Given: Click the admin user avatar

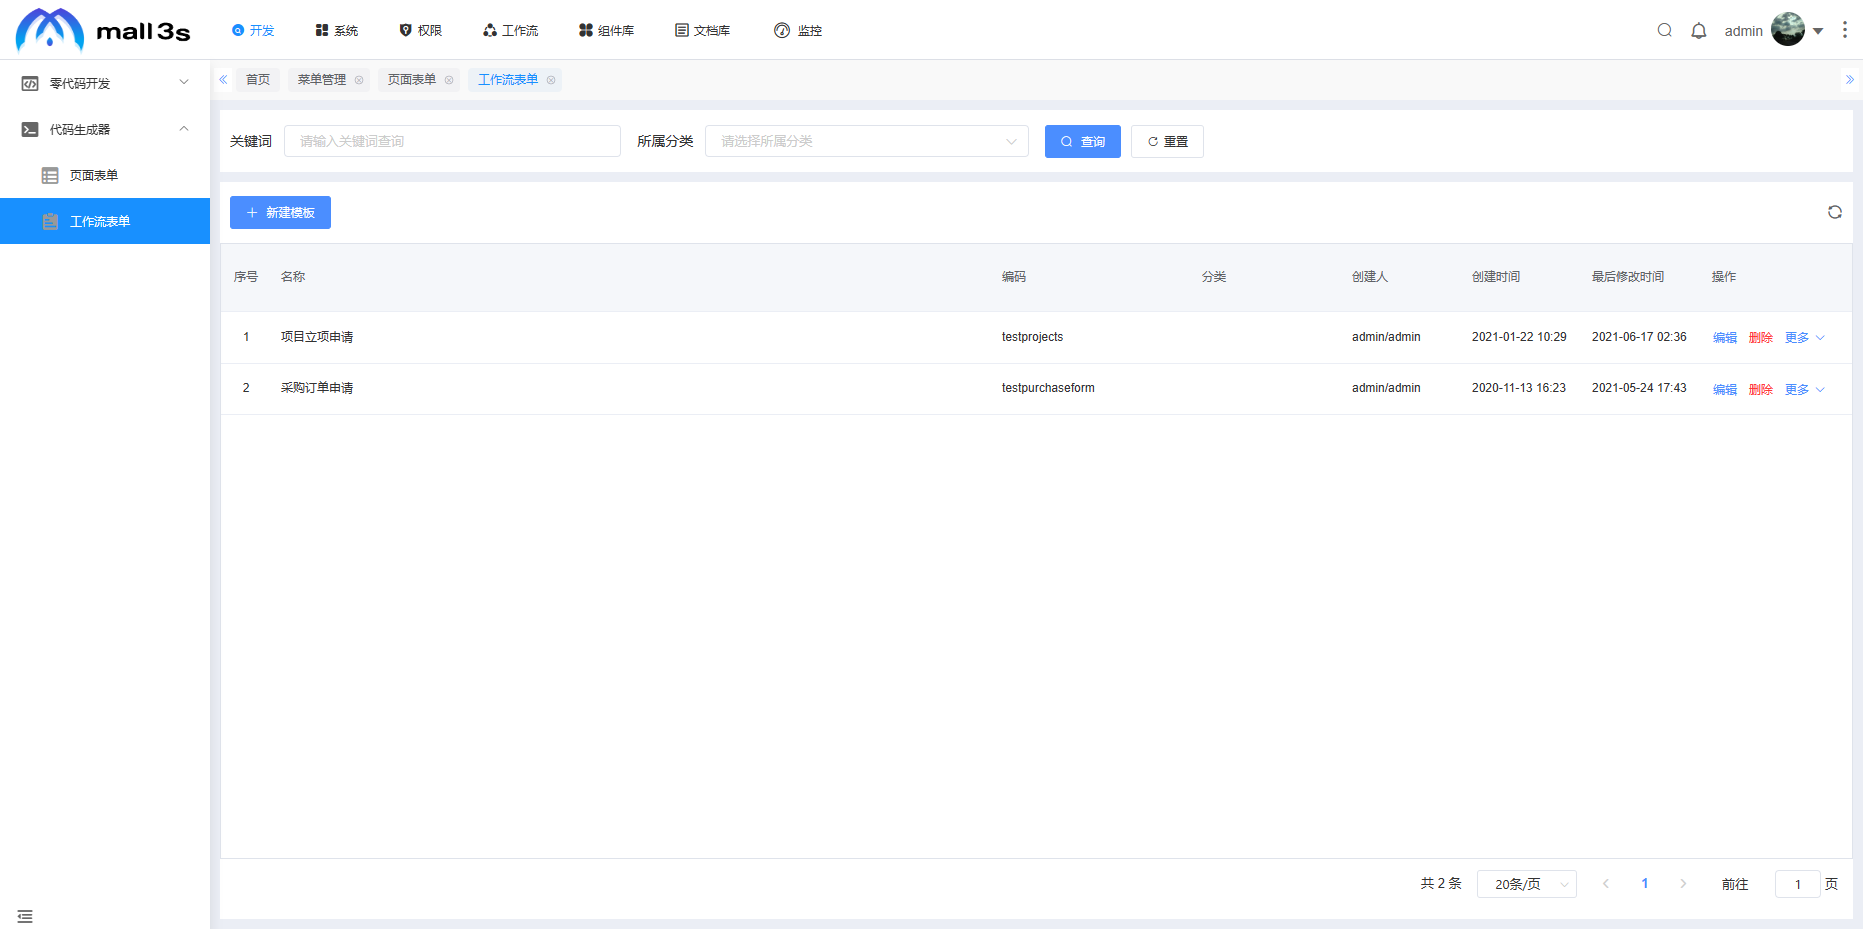Looking at the screenshot, I should [1788, 30].
